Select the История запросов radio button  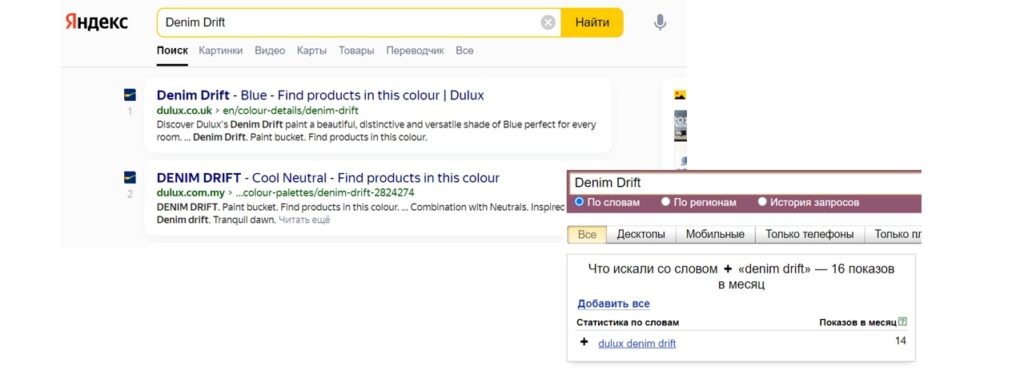click(761, 202)
